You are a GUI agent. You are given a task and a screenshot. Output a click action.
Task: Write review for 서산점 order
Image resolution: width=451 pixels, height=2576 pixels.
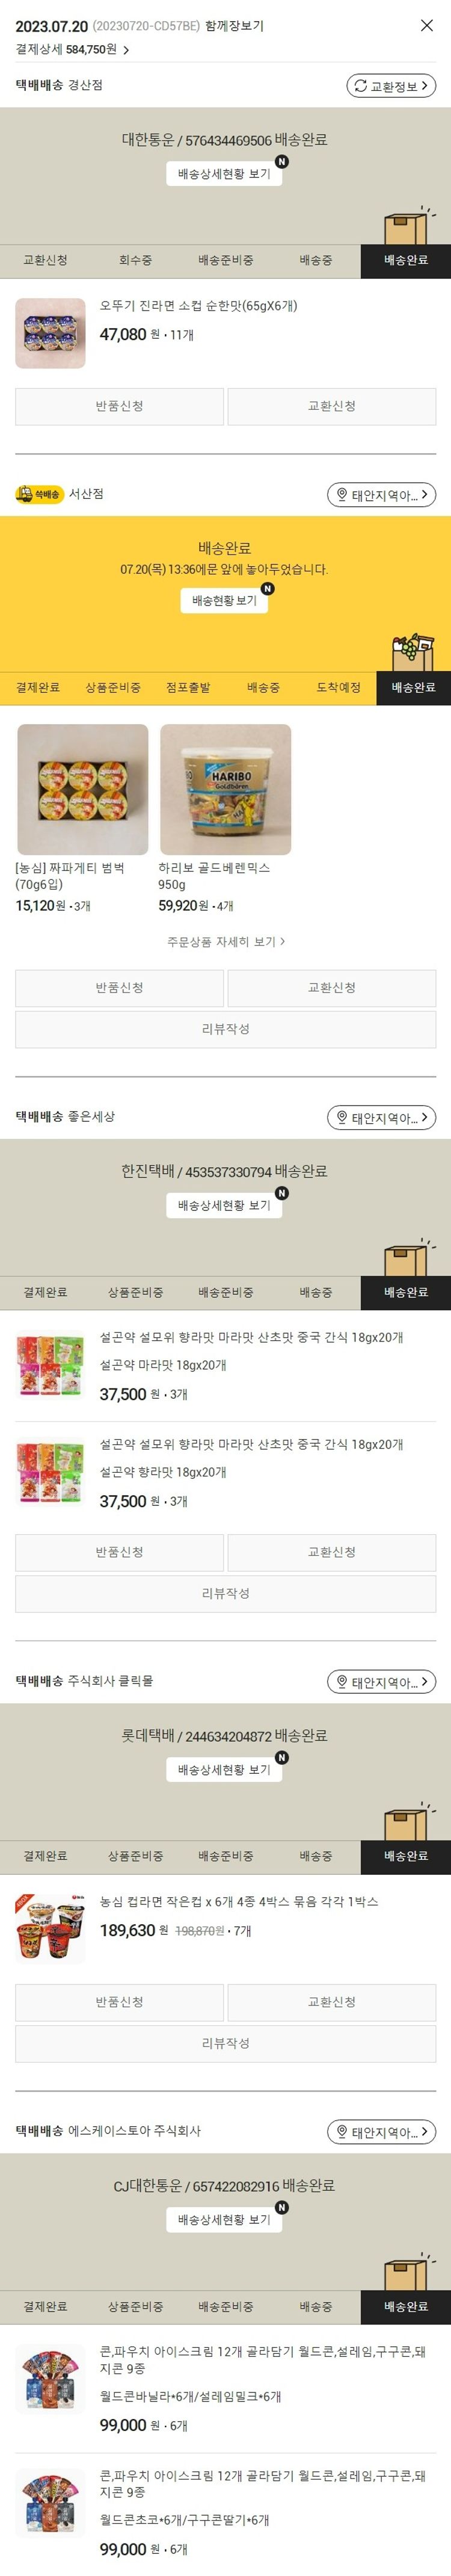click(225, 1029)
